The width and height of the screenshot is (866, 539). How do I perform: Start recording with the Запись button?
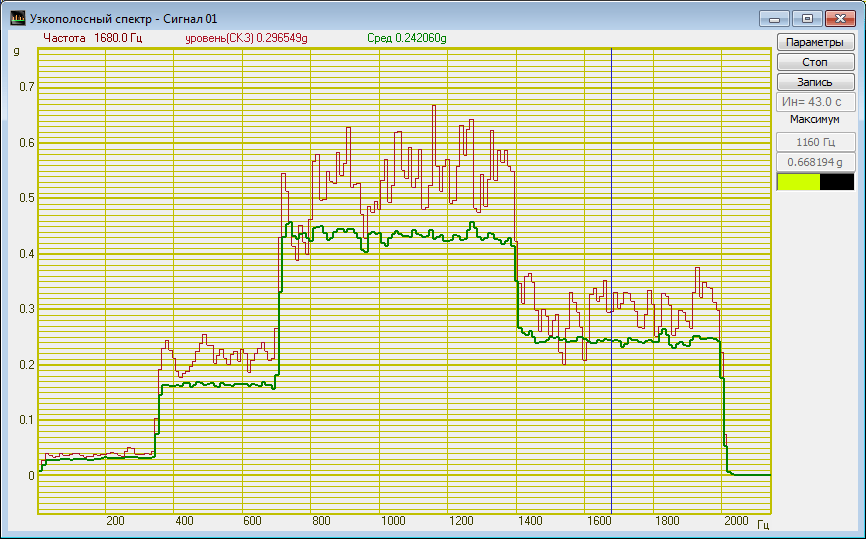click(x=815, y=82)
